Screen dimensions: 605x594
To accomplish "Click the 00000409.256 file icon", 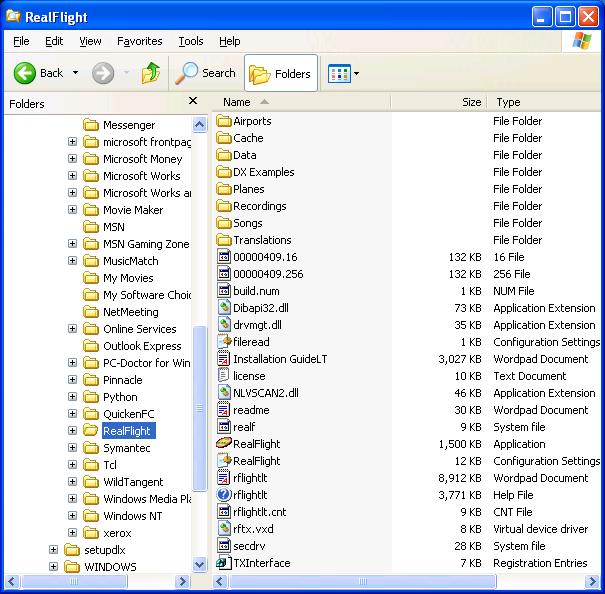I will click(224, 274).
